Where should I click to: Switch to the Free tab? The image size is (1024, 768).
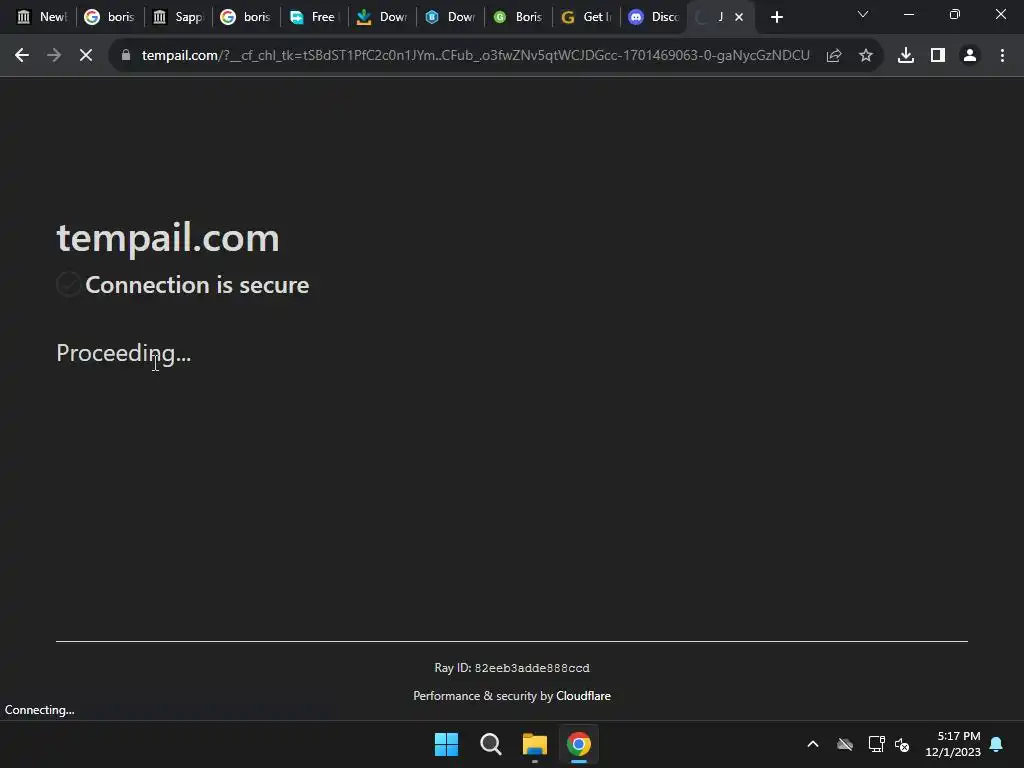coord(313,17)
